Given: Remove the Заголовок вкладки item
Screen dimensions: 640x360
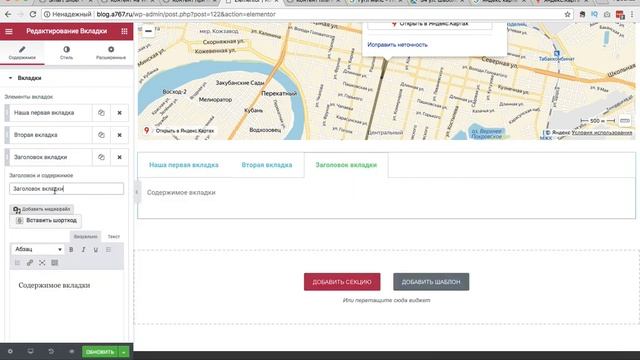Looking at the screenshot, I should tap(120, 157).
